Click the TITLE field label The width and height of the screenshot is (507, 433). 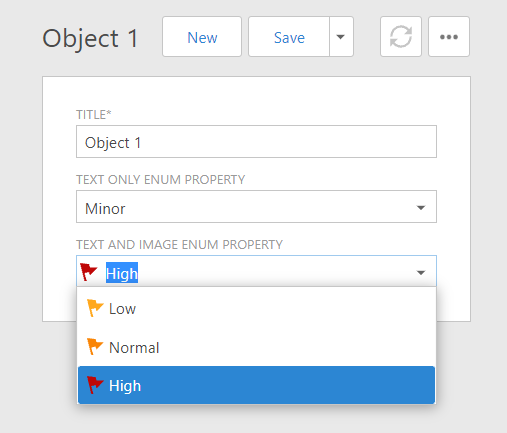[94, 115]
